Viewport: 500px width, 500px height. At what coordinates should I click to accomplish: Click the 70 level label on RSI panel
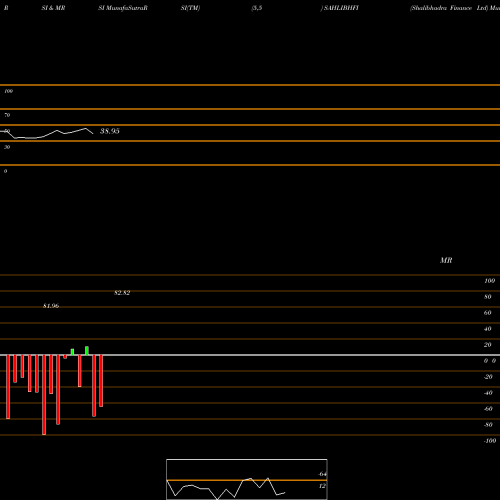[x=7, y=115]
